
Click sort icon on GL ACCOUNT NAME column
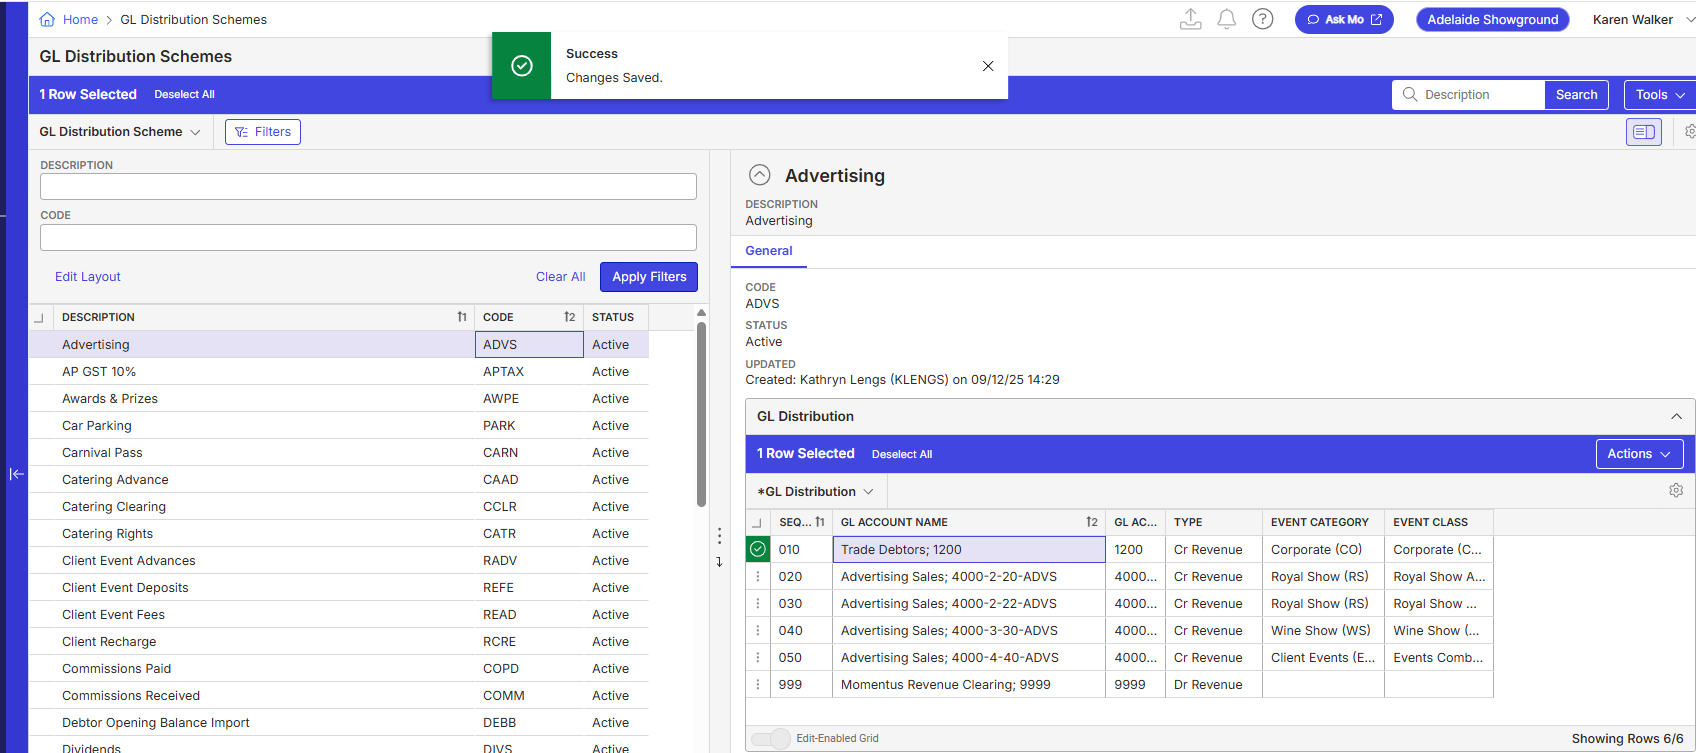point(1092,522)
